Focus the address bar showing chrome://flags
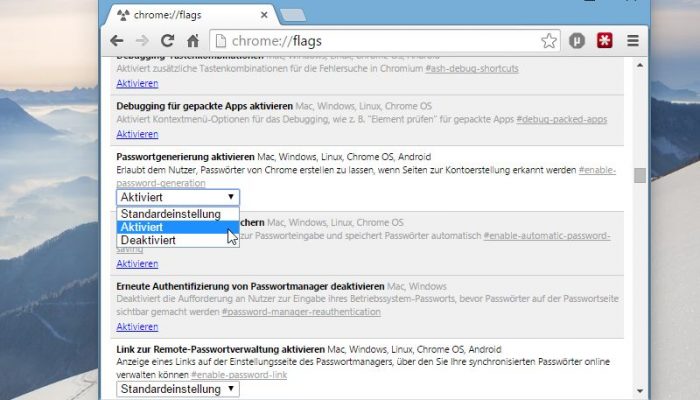This screenshot has height=400, width=700. (385, 41)
